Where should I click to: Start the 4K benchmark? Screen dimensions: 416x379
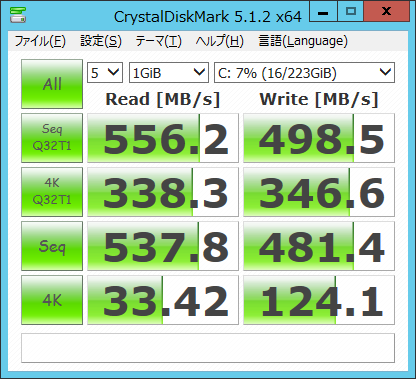click(x=52, y=300)
